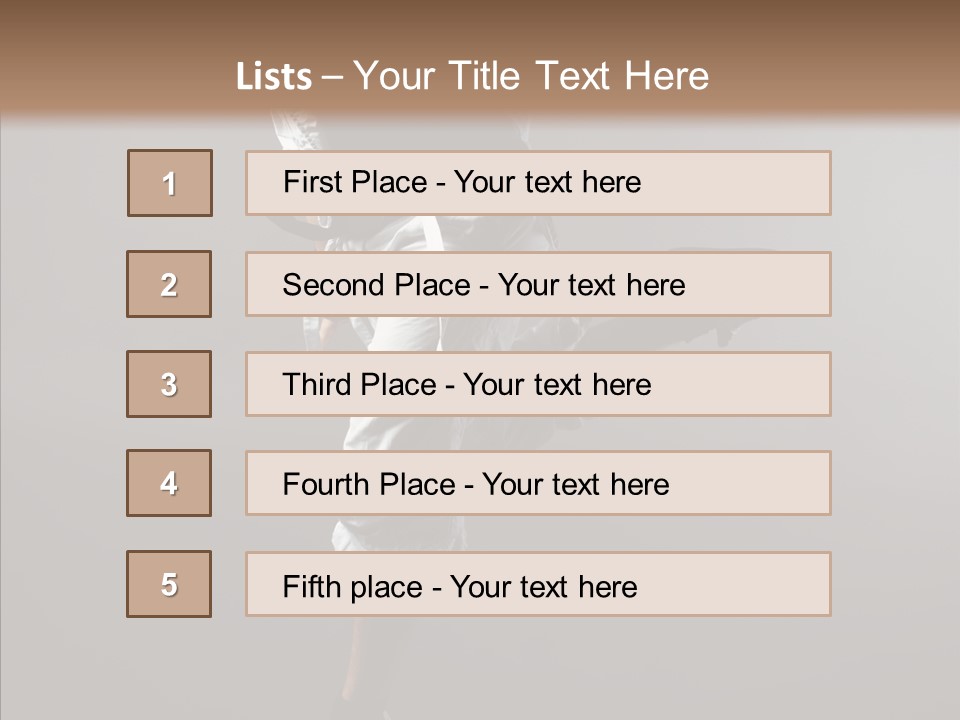Click the words 'First Place'
Viewport: 960px width, 720px height.
tap(355, 182)
